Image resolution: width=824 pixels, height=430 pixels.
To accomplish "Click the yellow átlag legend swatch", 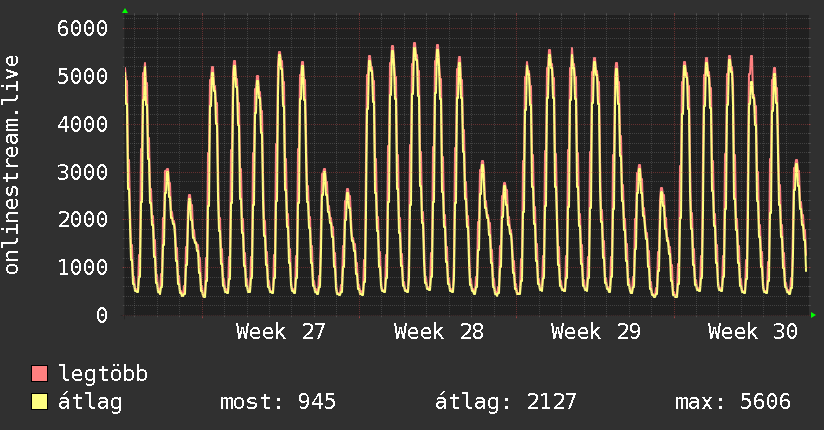I will tap(39, 402).
